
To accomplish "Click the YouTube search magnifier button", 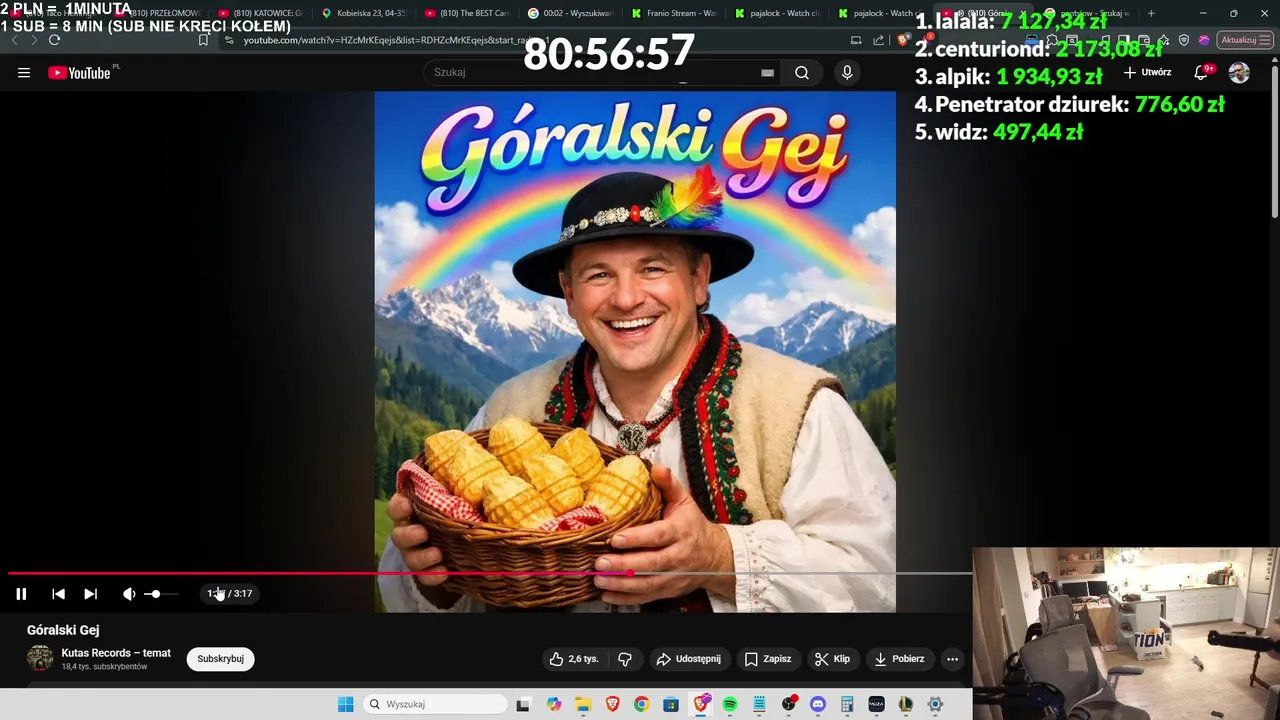I will tap(802, 73).
